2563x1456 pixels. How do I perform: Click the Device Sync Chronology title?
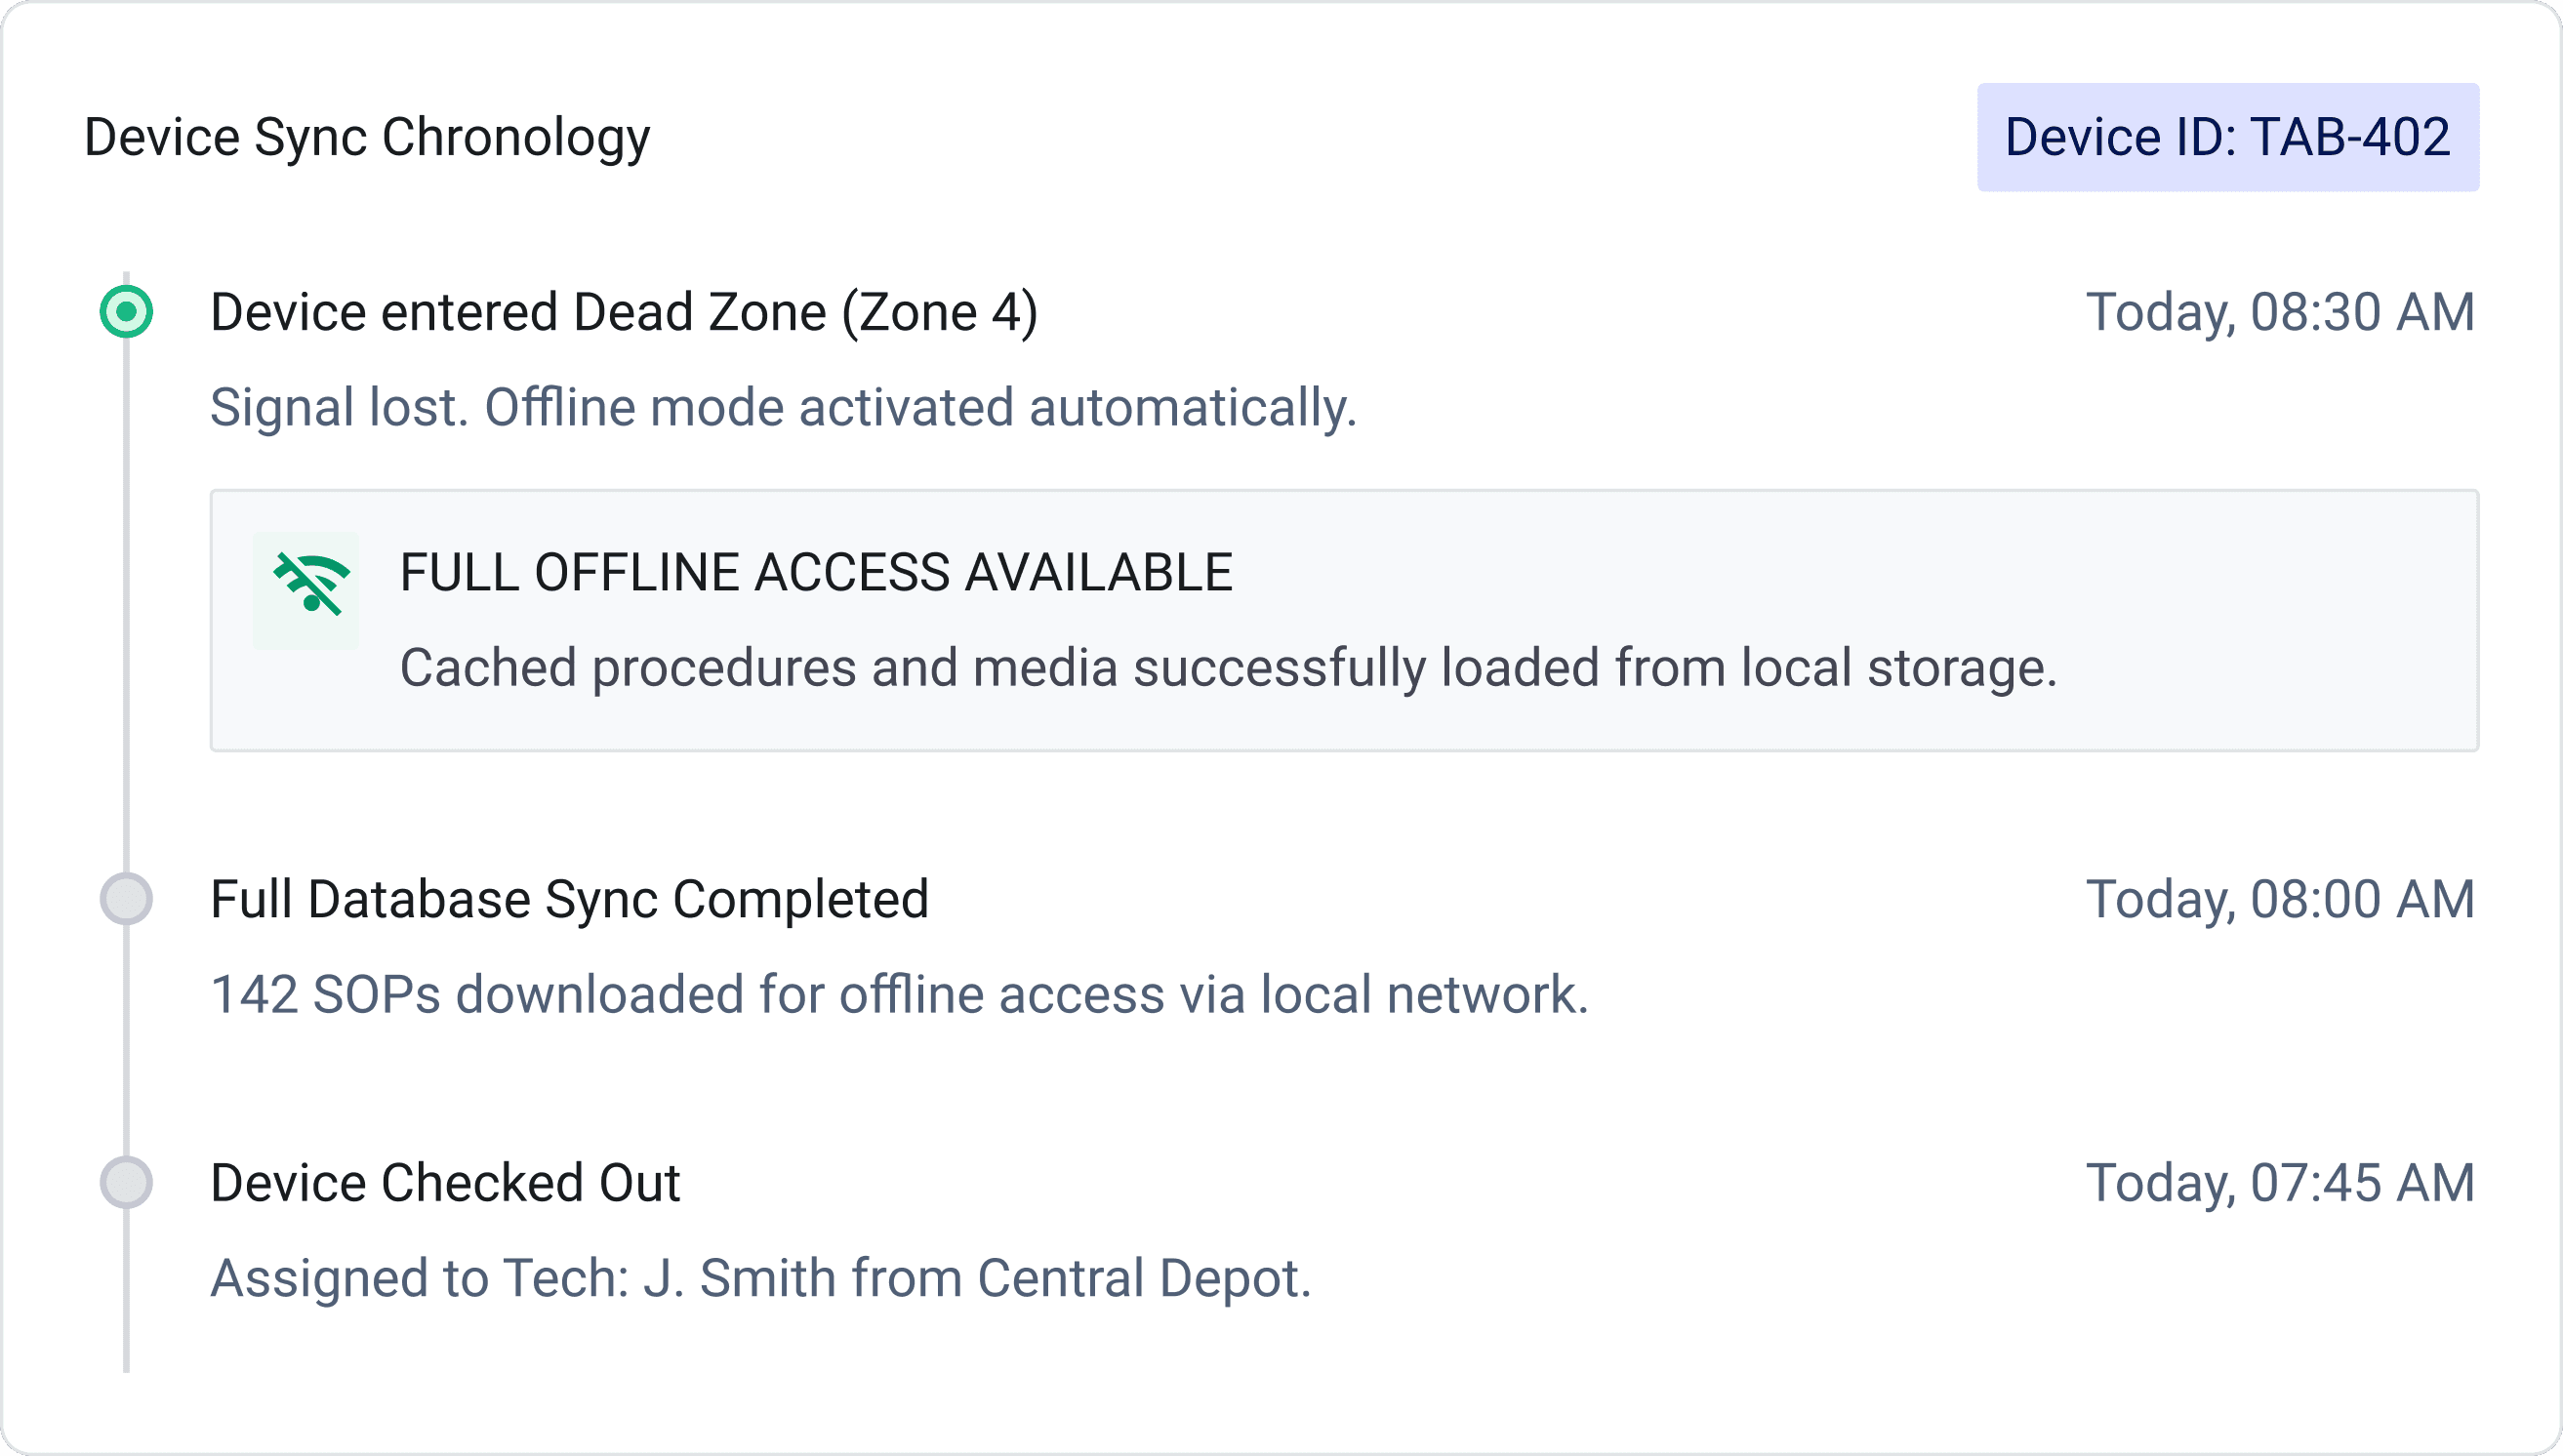(367, 137)
